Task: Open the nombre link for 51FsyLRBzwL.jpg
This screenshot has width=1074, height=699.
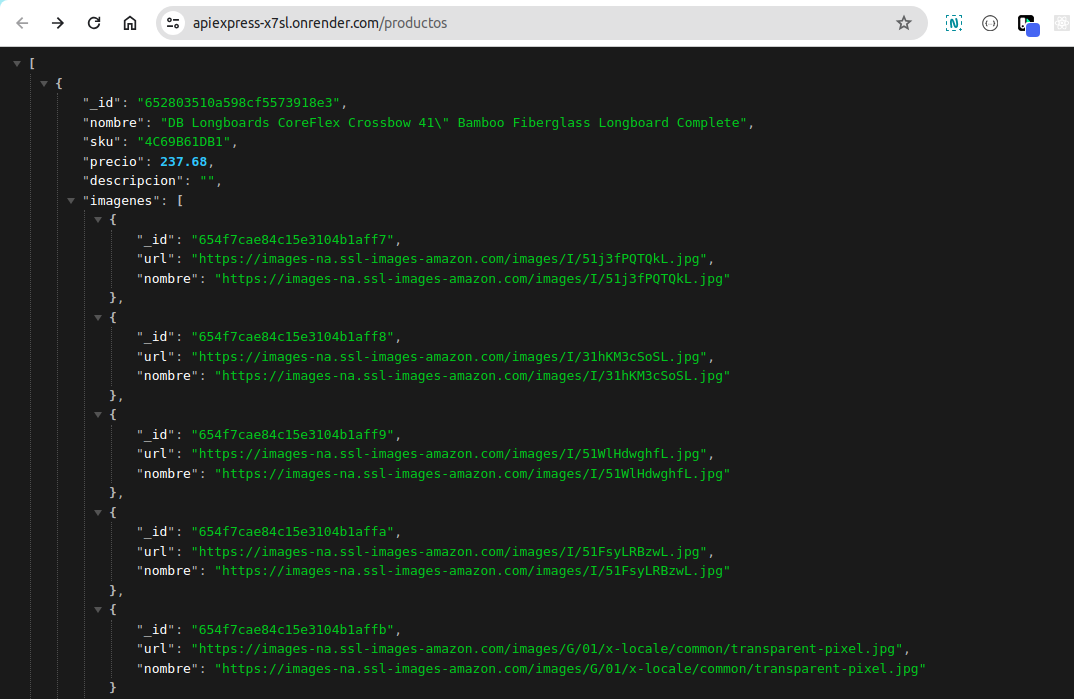Action: (x=473, y=571)
